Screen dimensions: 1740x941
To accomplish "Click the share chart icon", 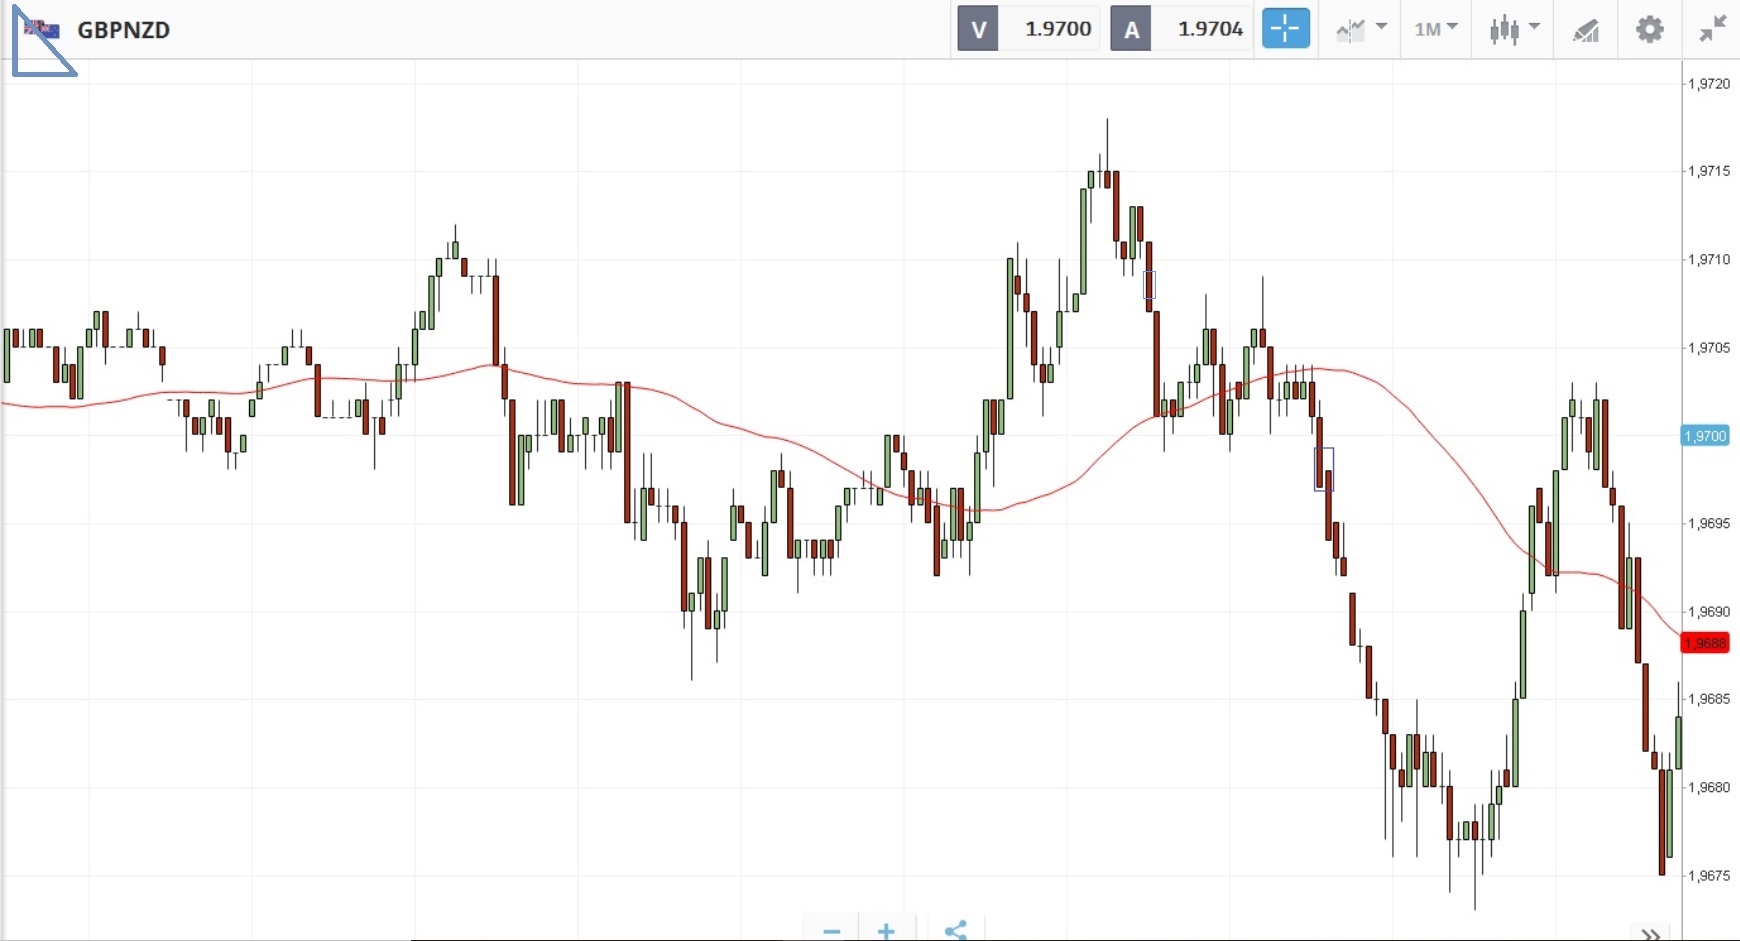I will 955,931.
